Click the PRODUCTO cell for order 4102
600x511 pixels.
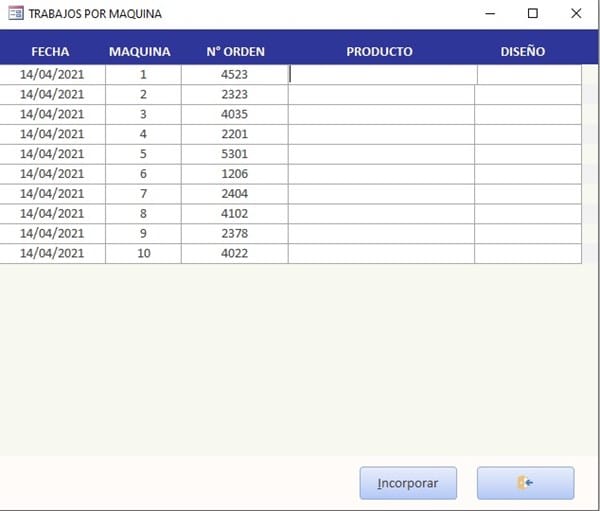[381, 214]
